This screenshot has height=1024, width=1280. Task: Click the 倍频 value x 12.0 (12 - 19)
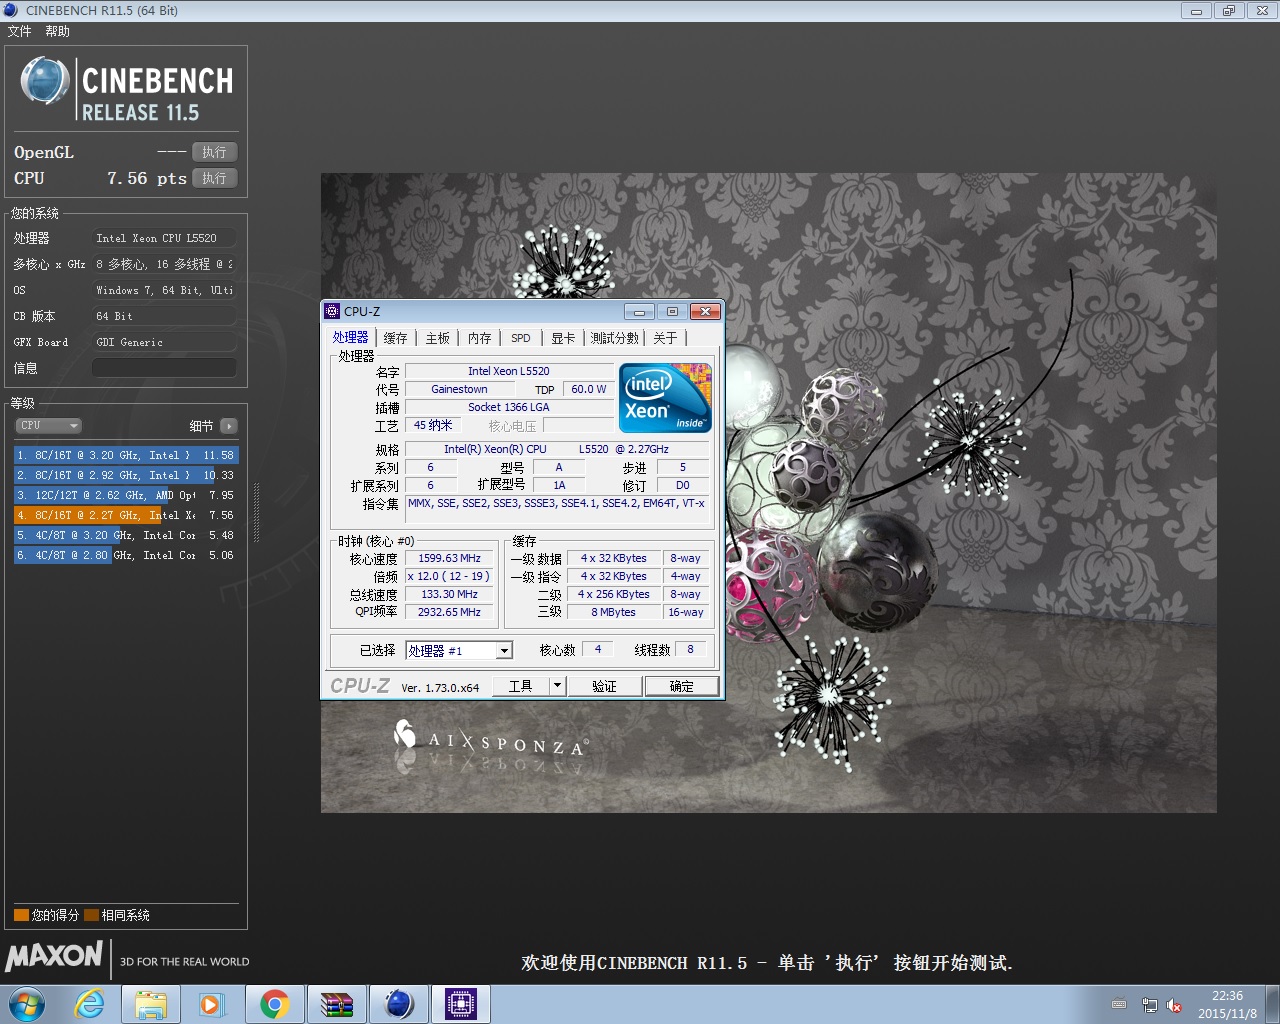(449, 577)
